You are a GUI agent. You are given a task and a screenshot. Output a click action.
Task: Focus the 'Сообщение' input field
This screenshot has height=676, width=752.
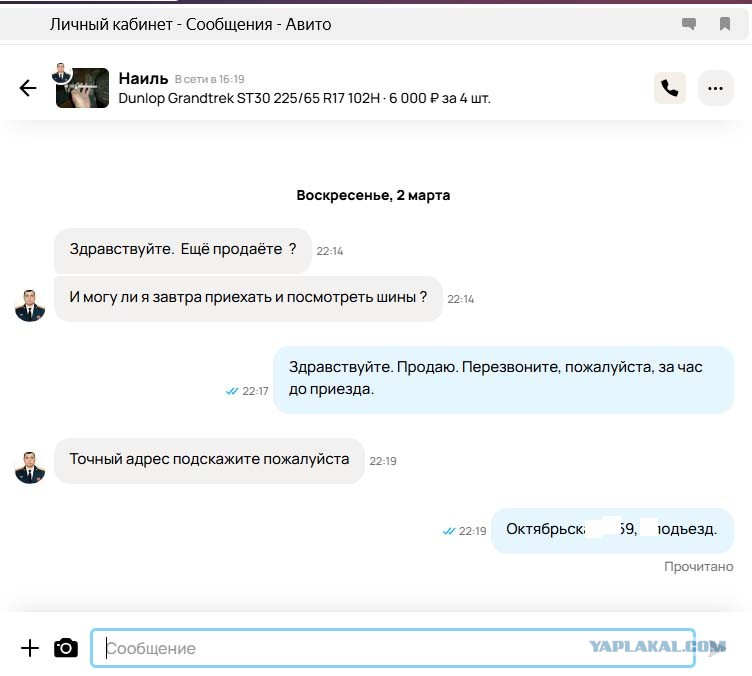tap(393, 648)
